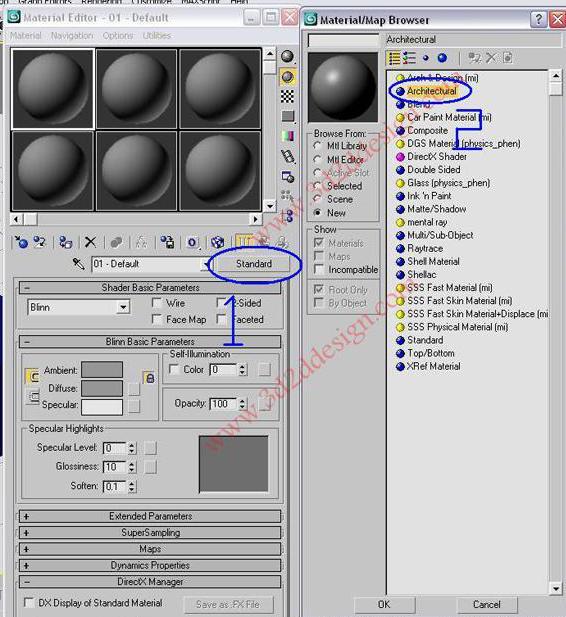Image resolution: width=566 pixels, height=617 pixels.
Task: Switch browser to View Small Icons
Action: coord(425,58)
